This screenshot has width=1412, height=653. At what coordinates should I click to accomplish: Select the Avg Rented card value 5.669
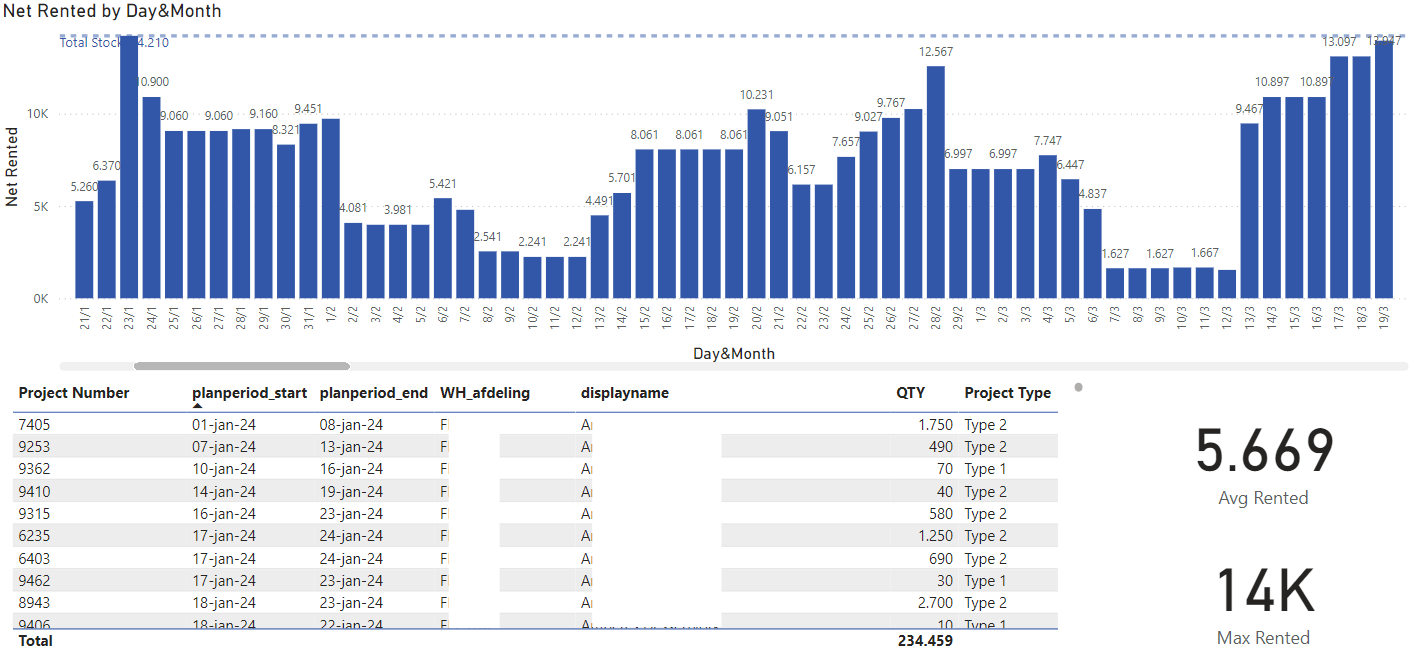1264,451
